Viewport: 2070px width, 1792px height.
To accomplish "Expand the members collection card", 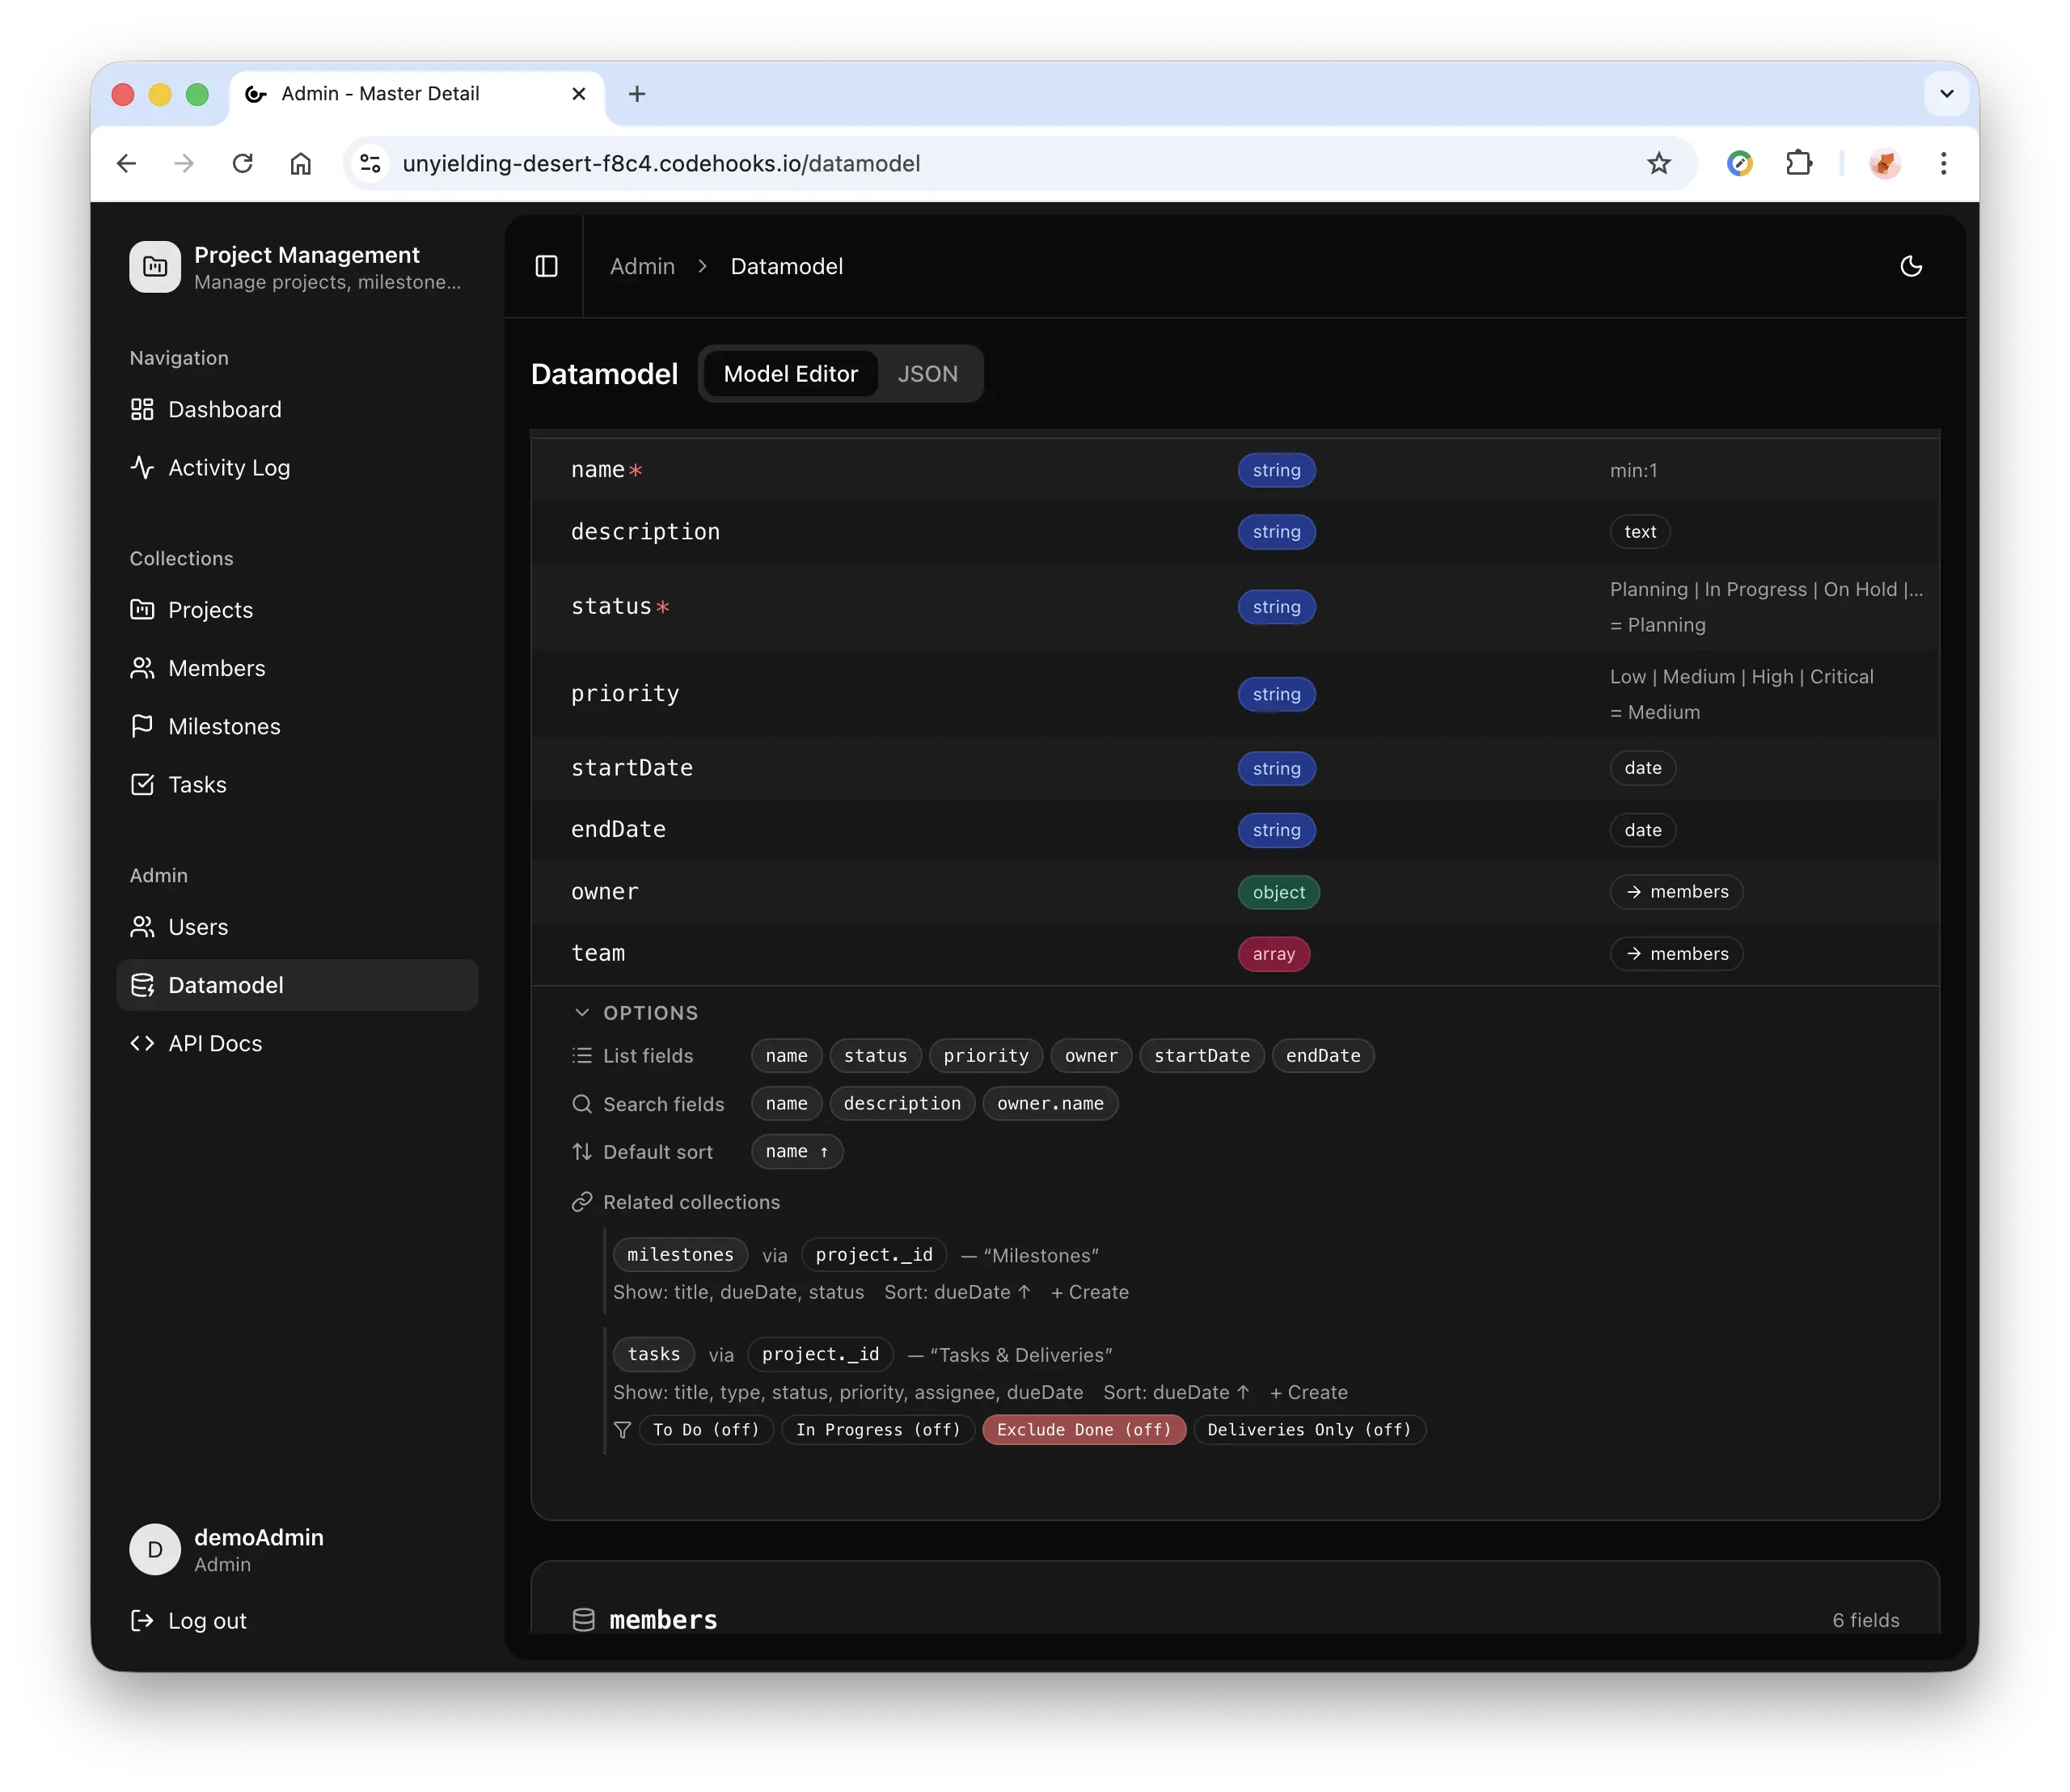I will pyautogui.click(x=663, y=1618).
